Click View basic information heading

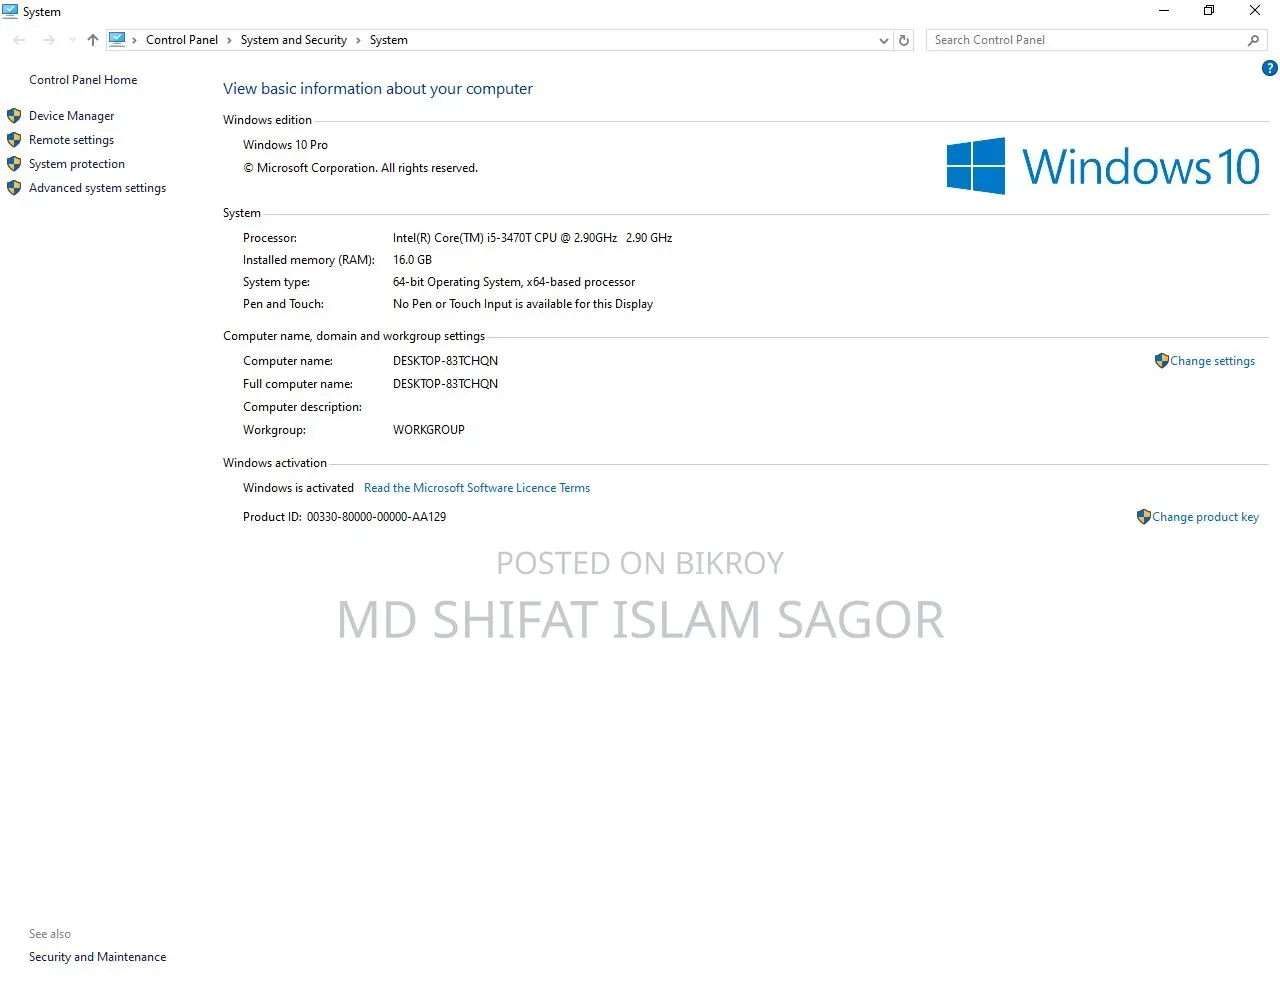[x=378, y=89]
